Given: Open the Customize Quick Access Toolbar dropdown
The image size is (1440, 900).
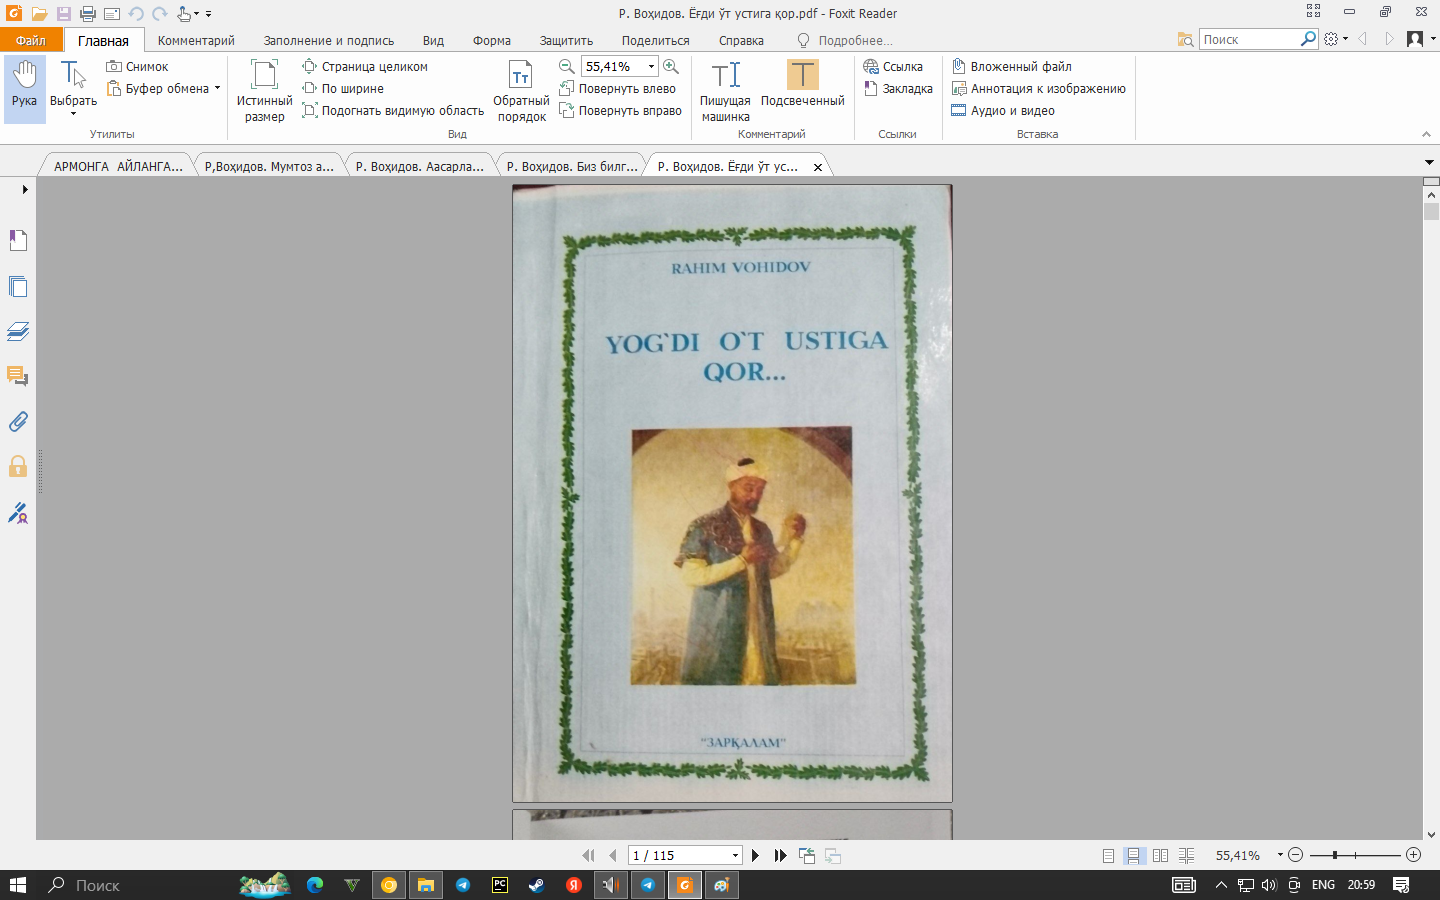Looking at the screenshot, I should (x=208, y=14).
